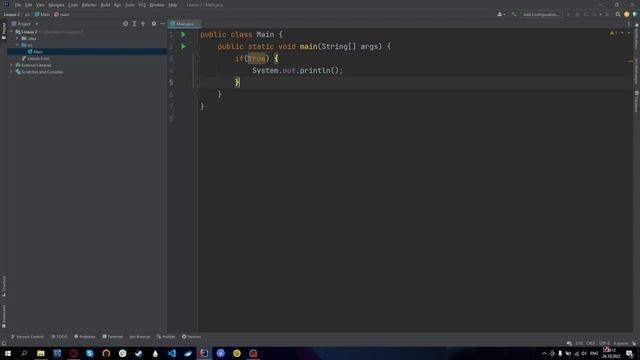Open the File menu

tap(18, 5)
